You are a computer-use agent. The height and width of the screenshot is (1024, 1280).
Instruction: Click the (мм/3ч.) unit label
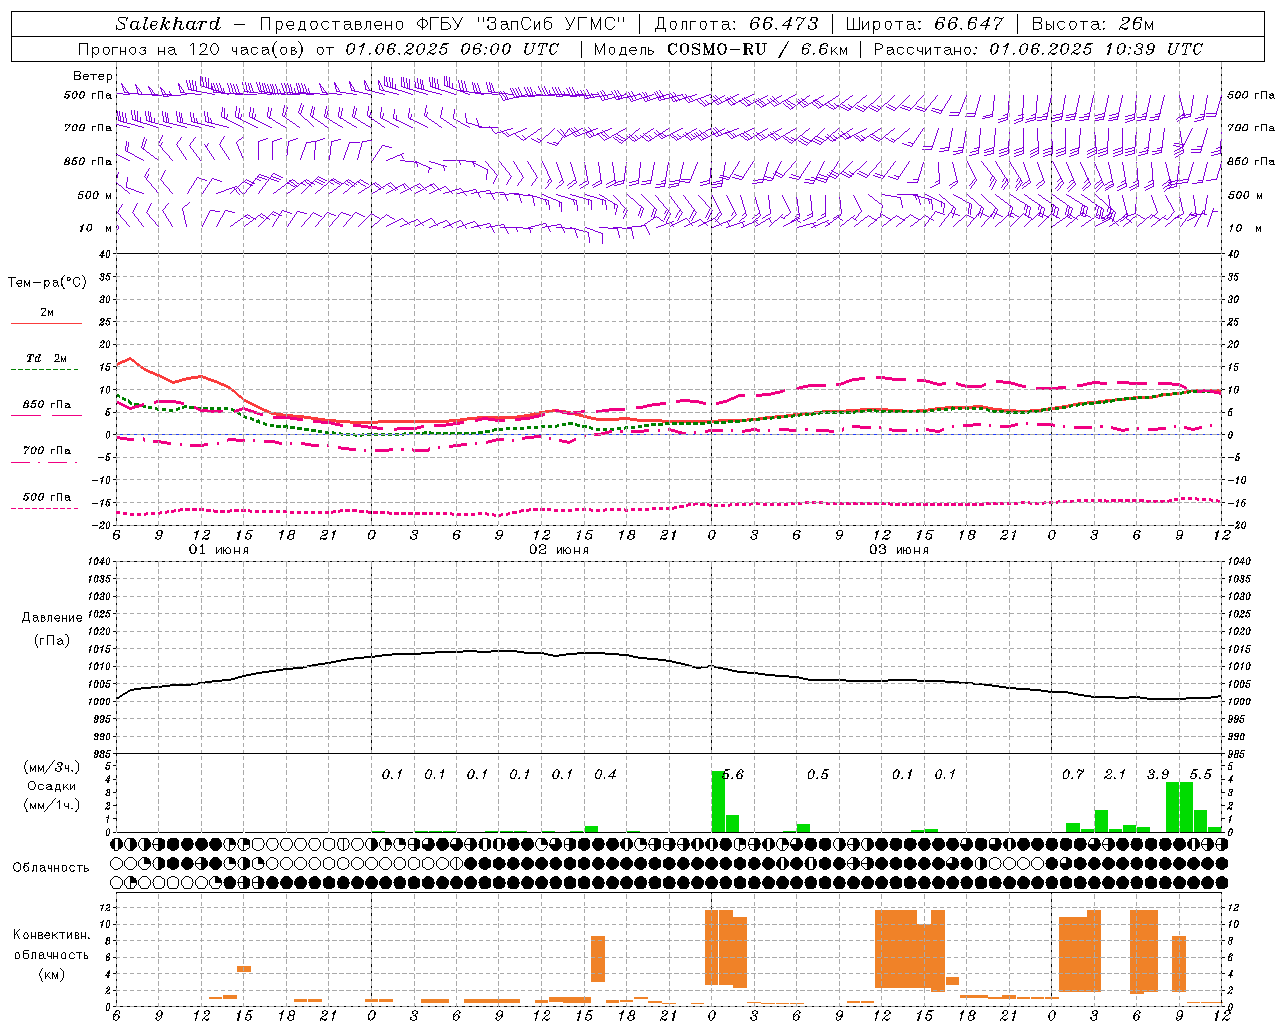52,767
